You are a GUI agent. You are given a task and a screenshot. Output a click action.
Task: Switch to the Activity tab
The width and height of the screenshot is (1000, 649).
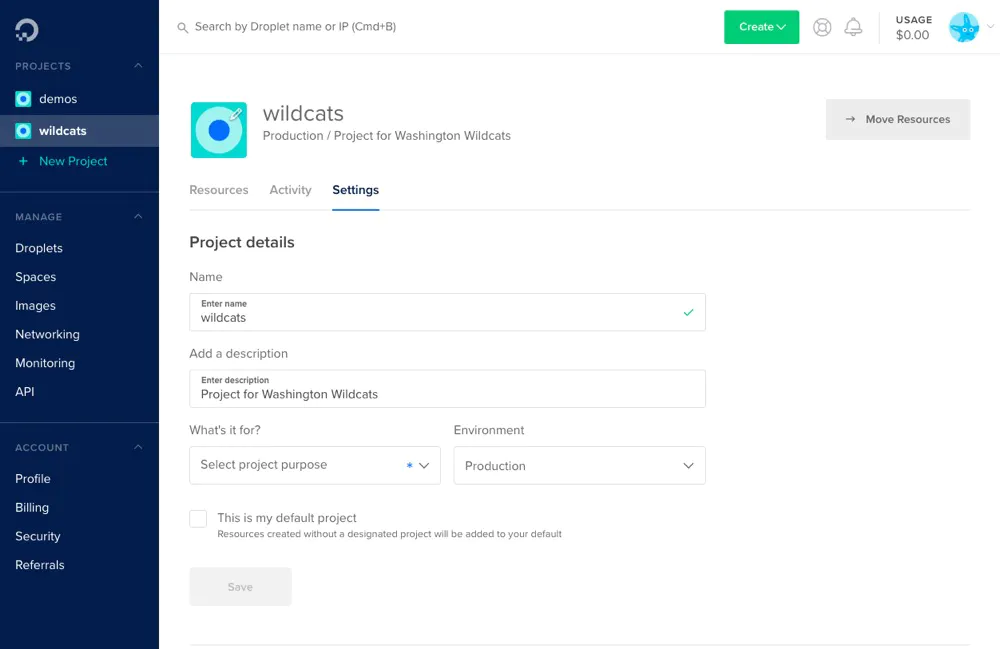(290, 190)
